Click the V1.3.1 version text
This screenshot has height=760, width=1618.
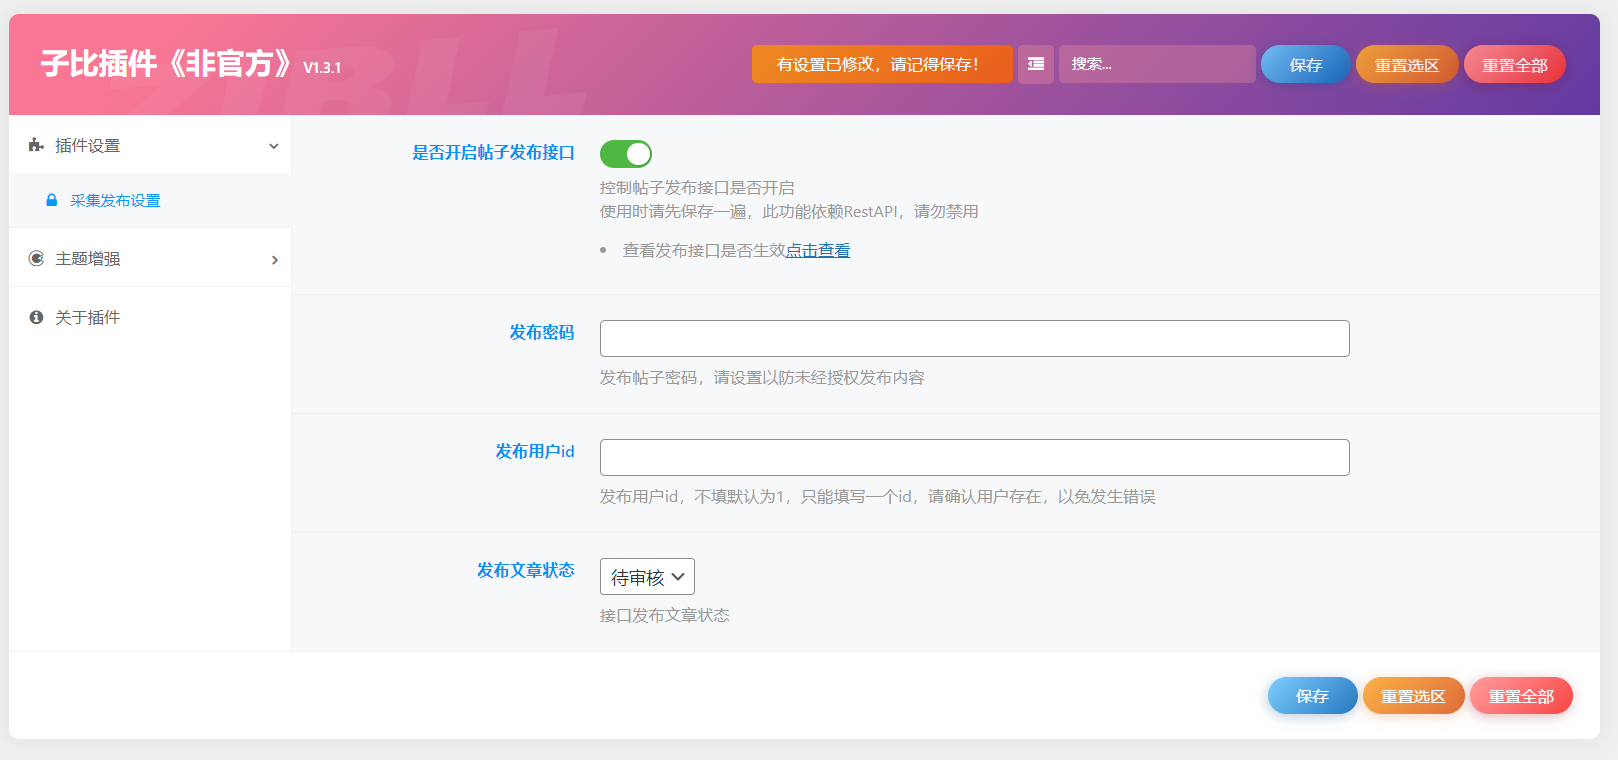coord(322,68)
